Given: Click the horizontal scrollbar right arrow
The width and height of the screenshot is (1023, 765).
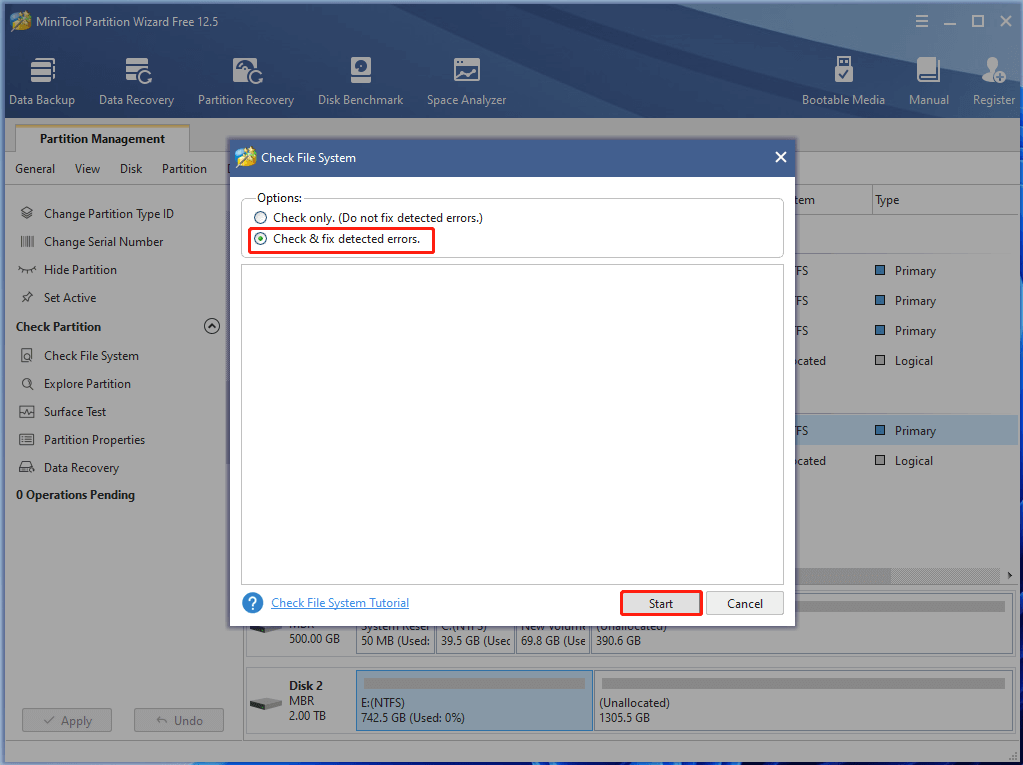Looking at the screenshot, I should point(1009,575).
